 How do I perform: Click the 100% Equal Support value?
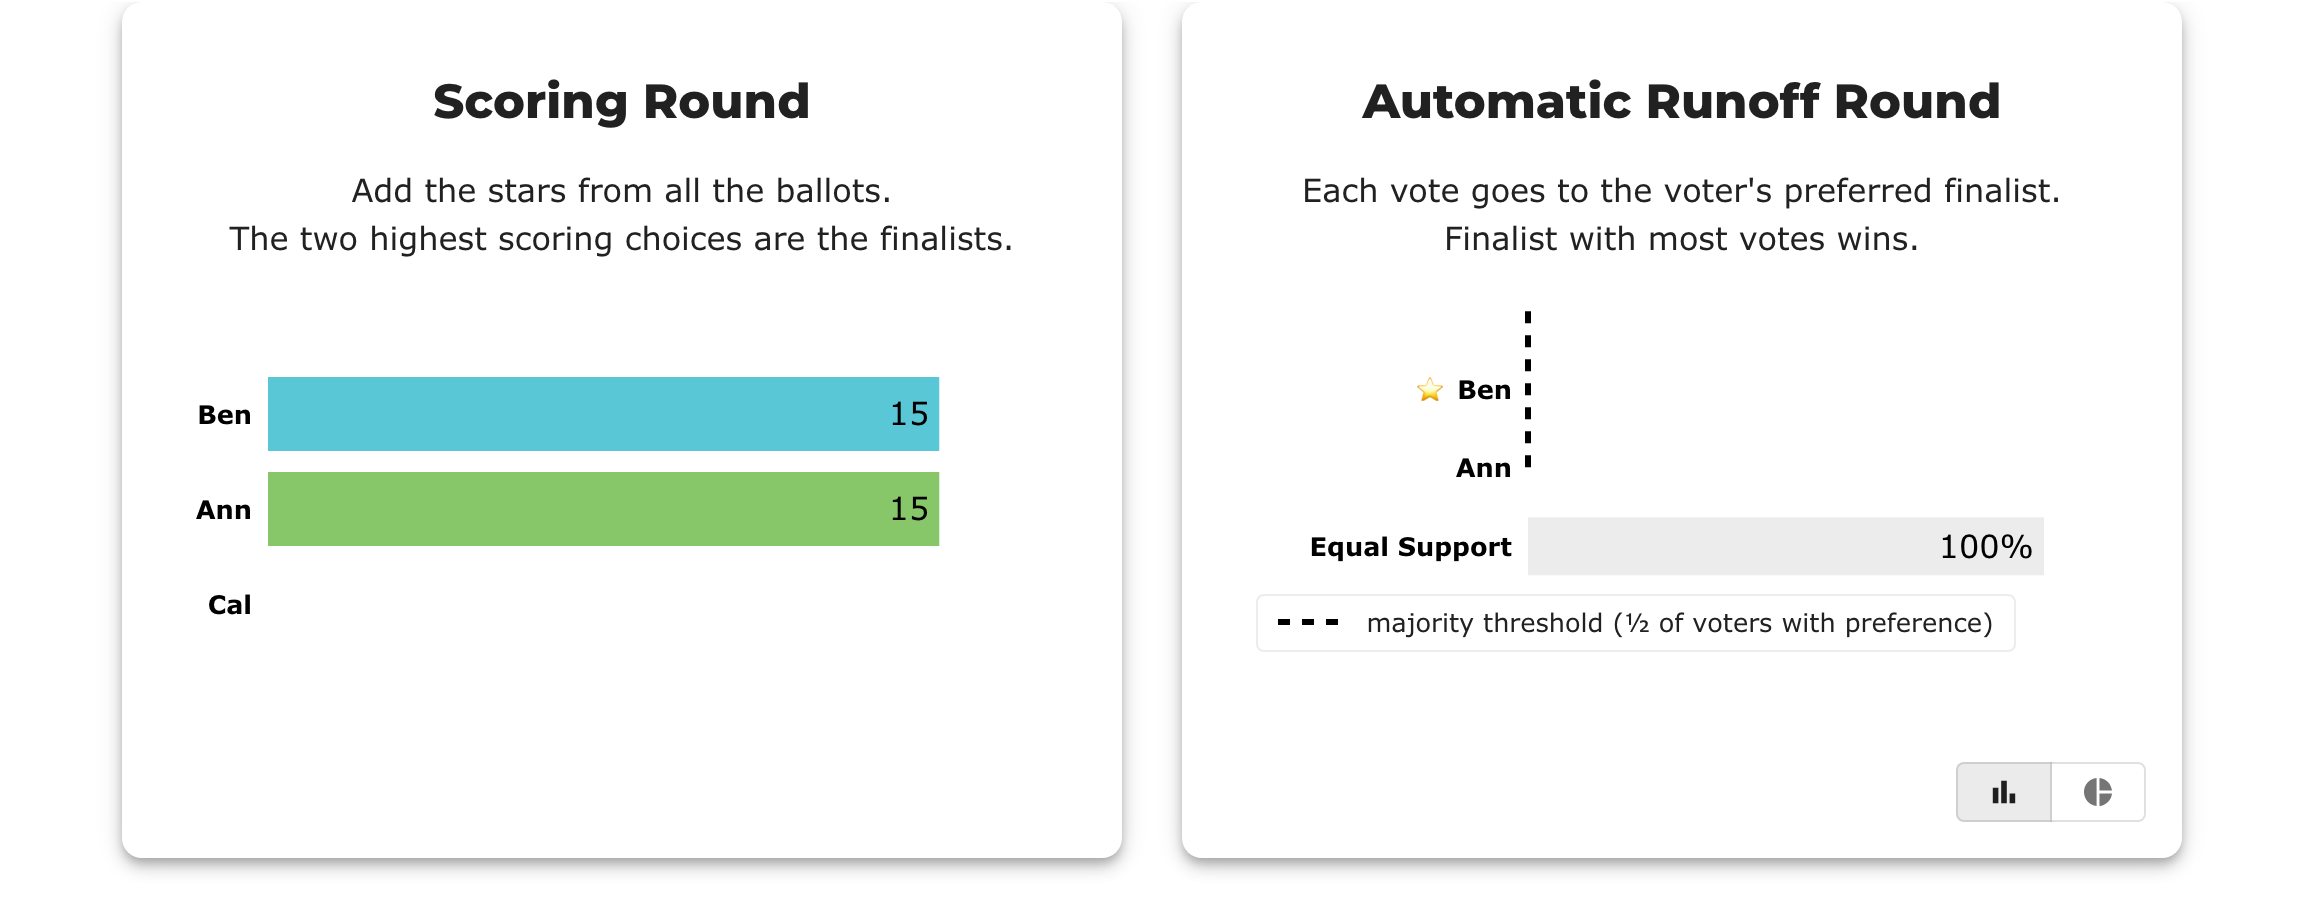point(1986,547)
